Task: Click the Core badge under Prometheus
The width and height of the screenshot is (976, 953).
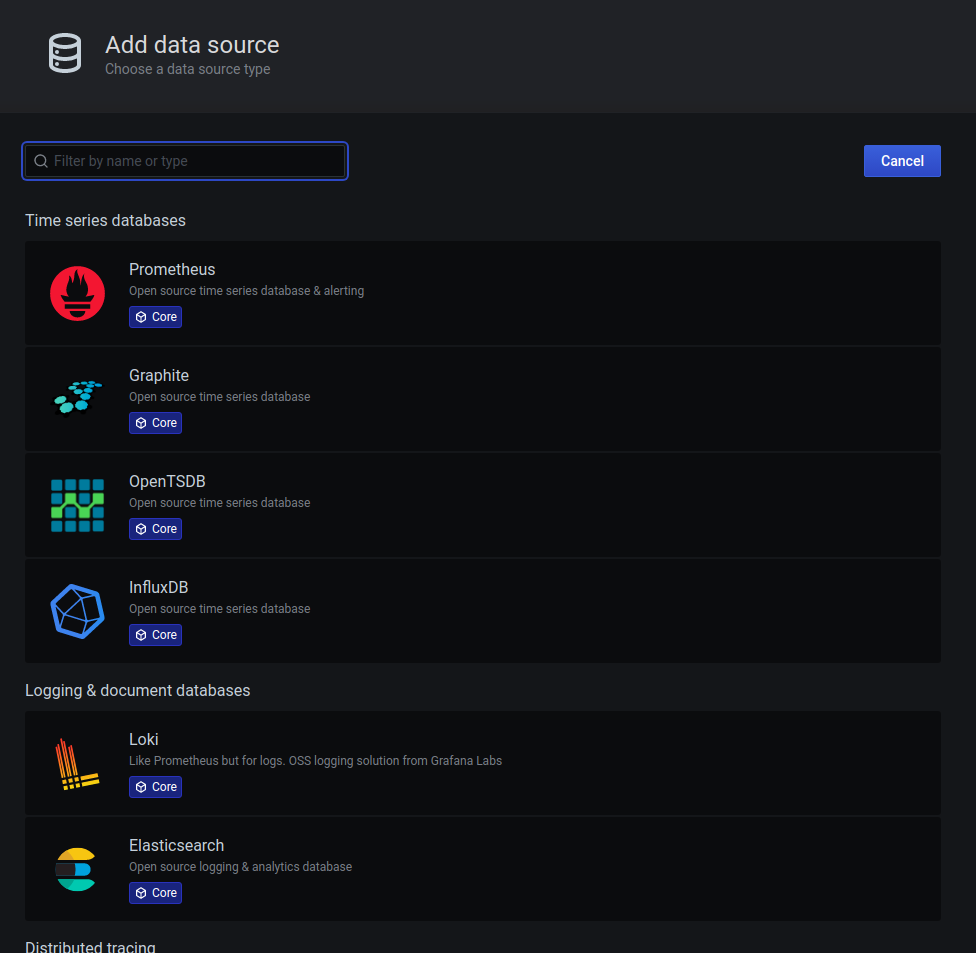Action: click(156, 317)
